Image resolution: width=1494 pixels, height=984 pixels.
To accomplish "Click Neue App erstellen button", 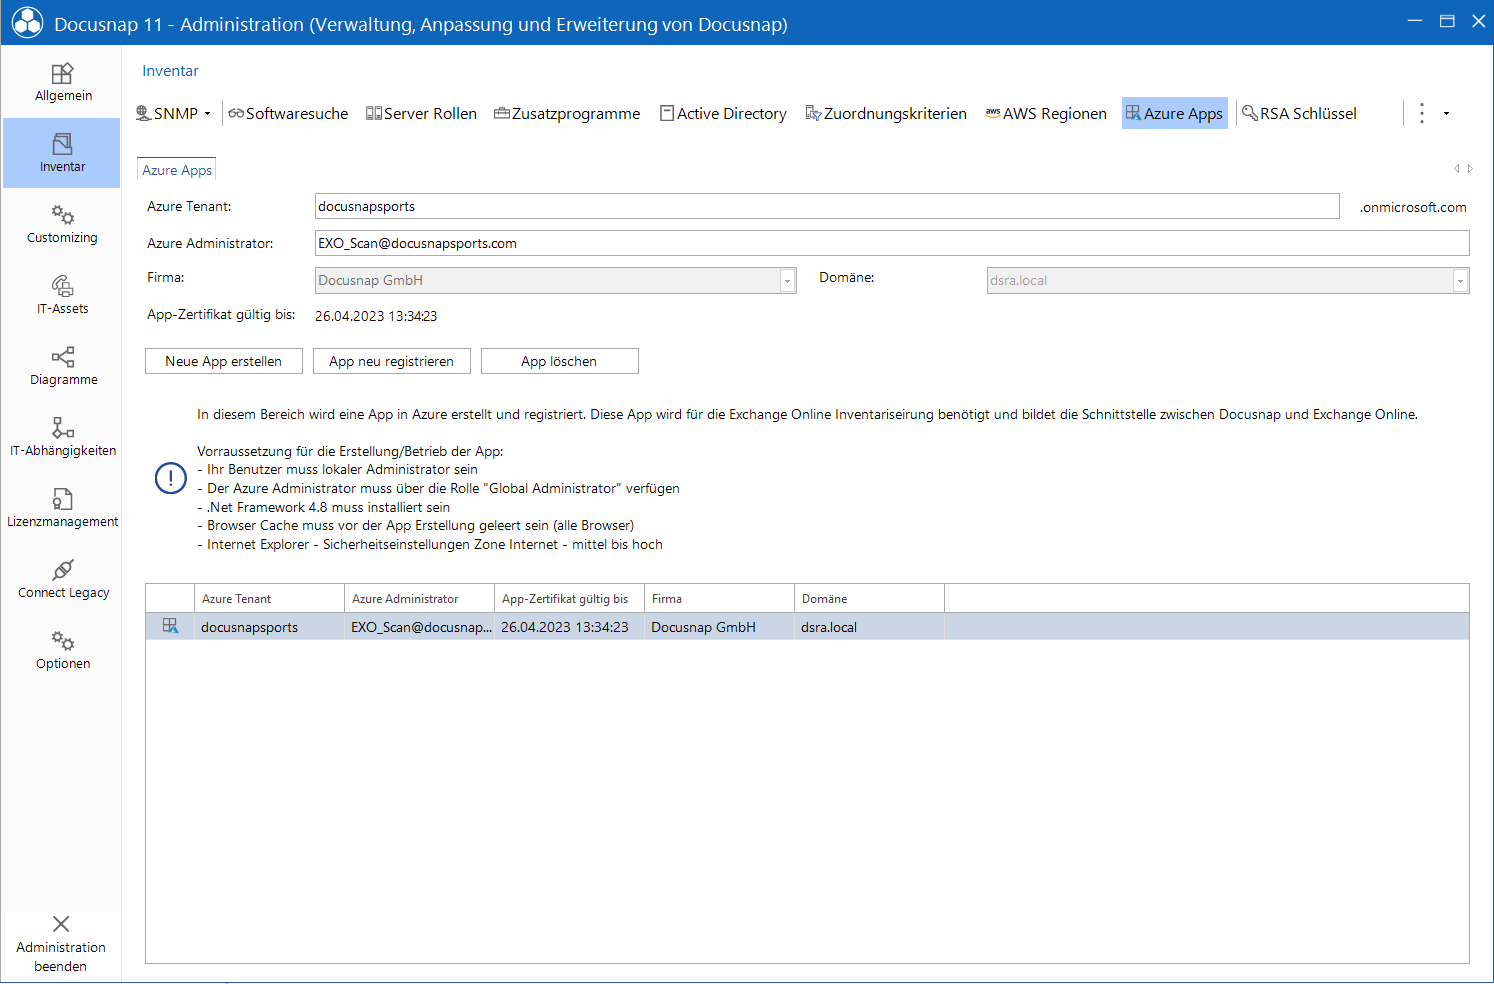I will (224, 361).
